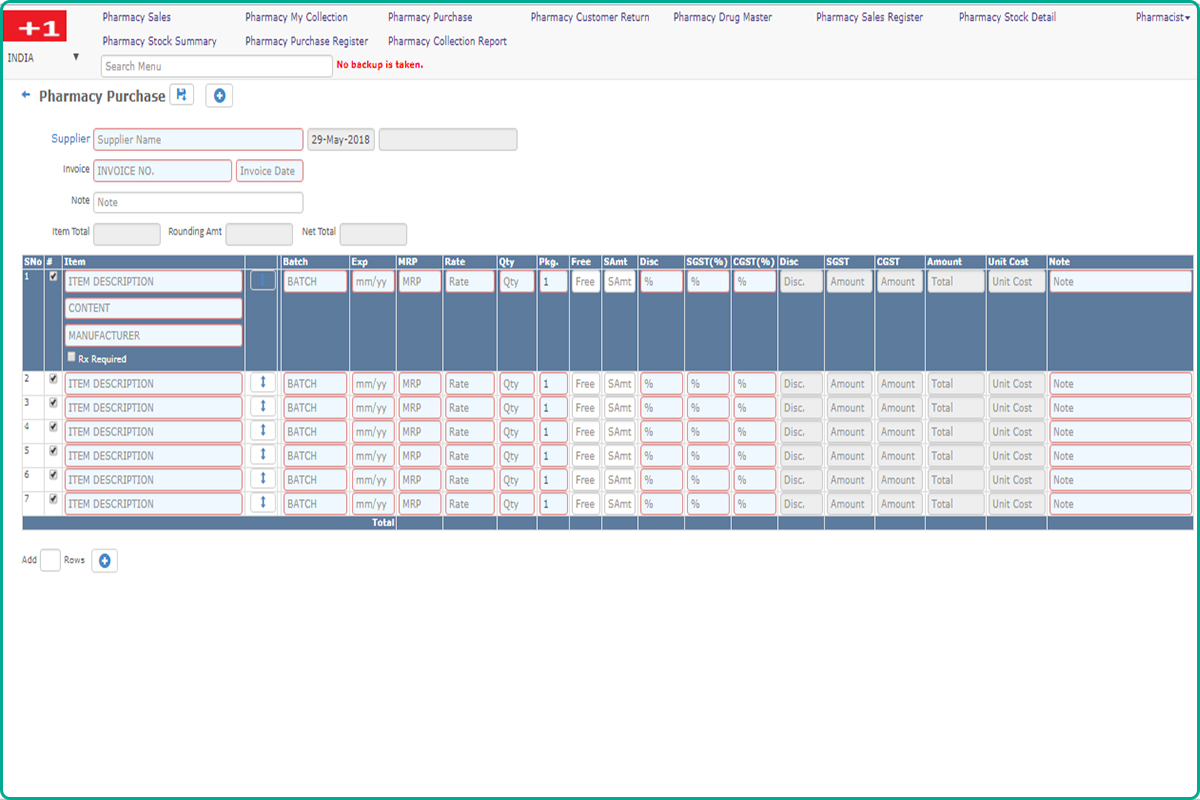Open Pharmacy Sales menu item

137,18
